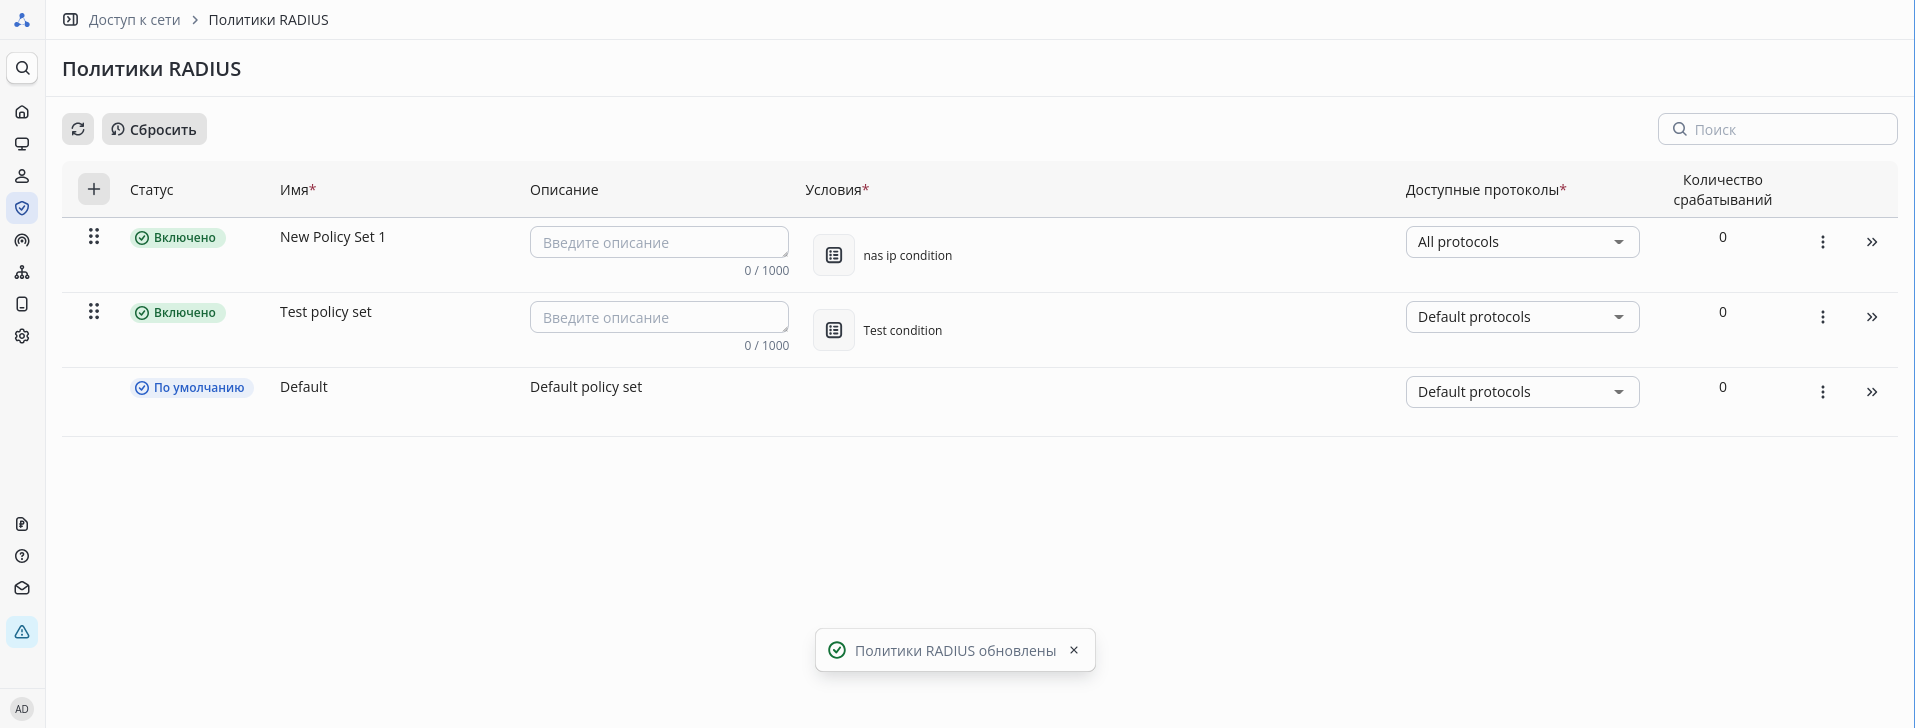Open condition editor for Test condition
The width and height of the screenshot is (1915, 728).
tap(834, 330)
